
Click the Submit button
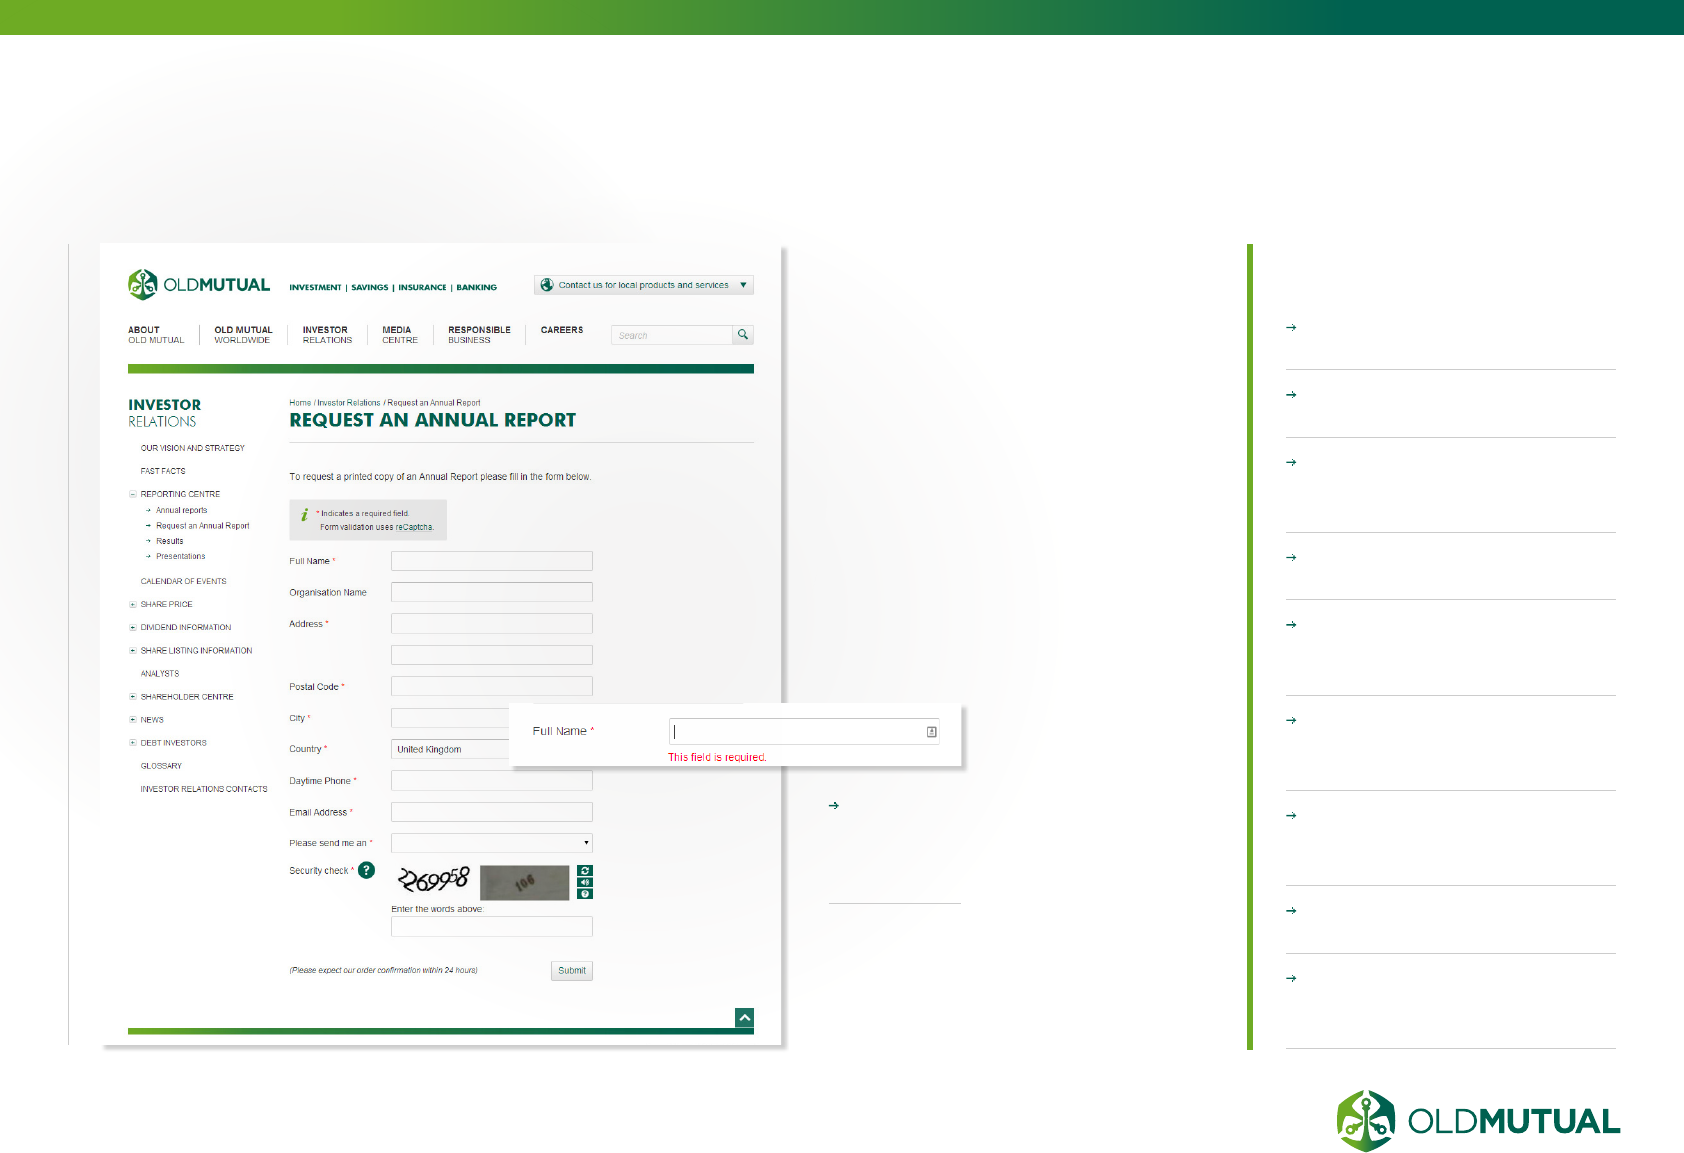coord(572,970)
